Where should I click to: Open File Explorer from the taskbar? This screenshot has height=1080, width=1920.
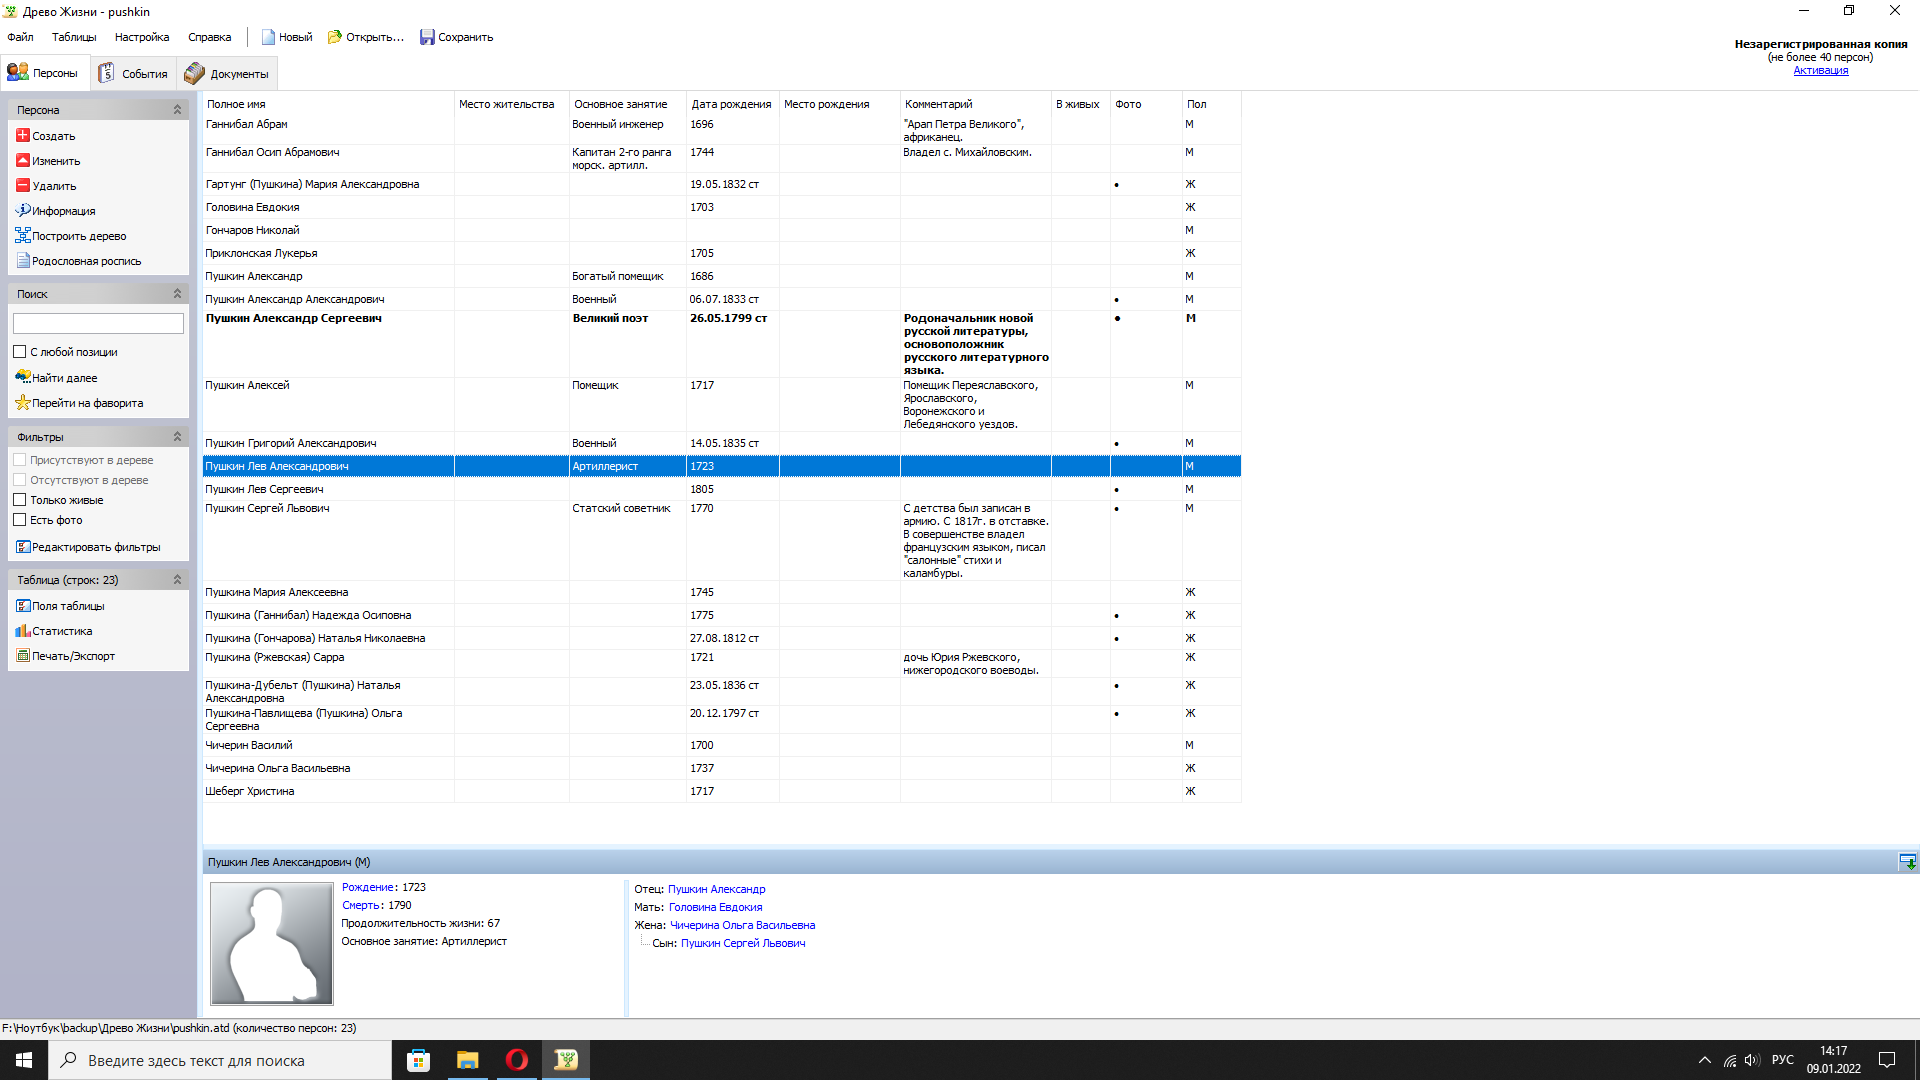467,1060
